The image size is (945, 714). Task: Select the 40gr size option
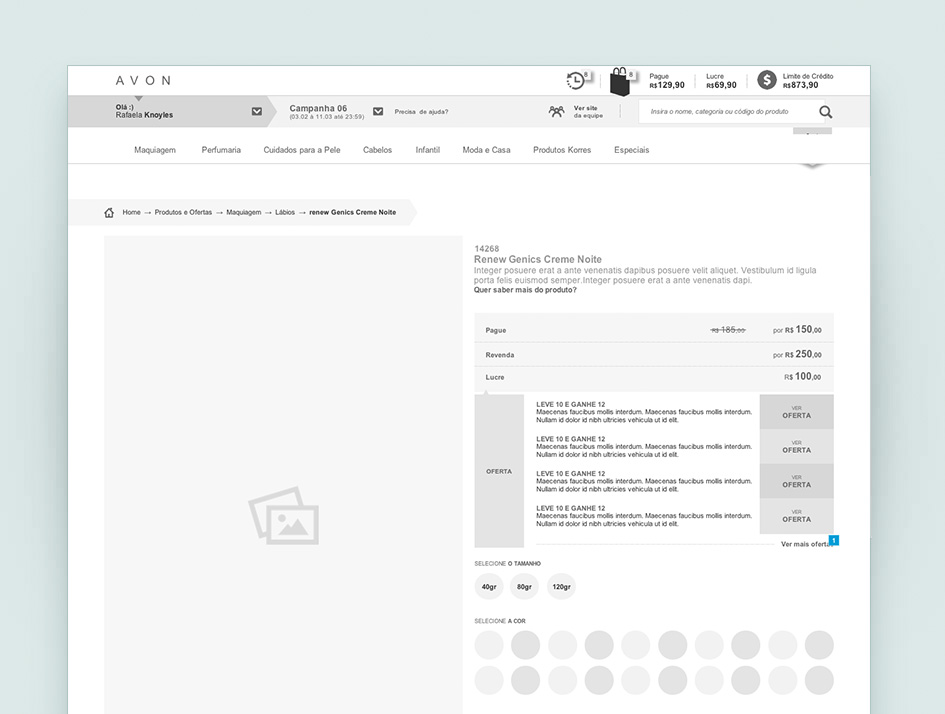pyautogui.click(x=489, y=587)
